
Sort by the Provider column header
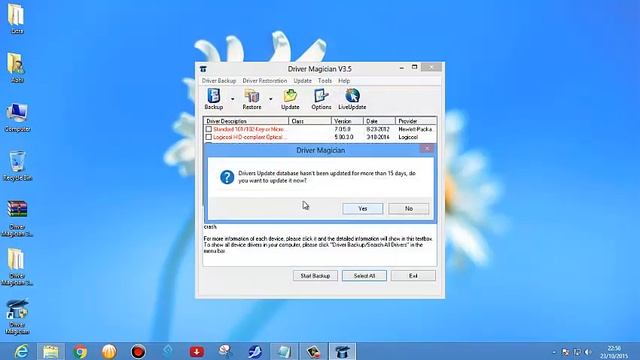click(416, 121)
